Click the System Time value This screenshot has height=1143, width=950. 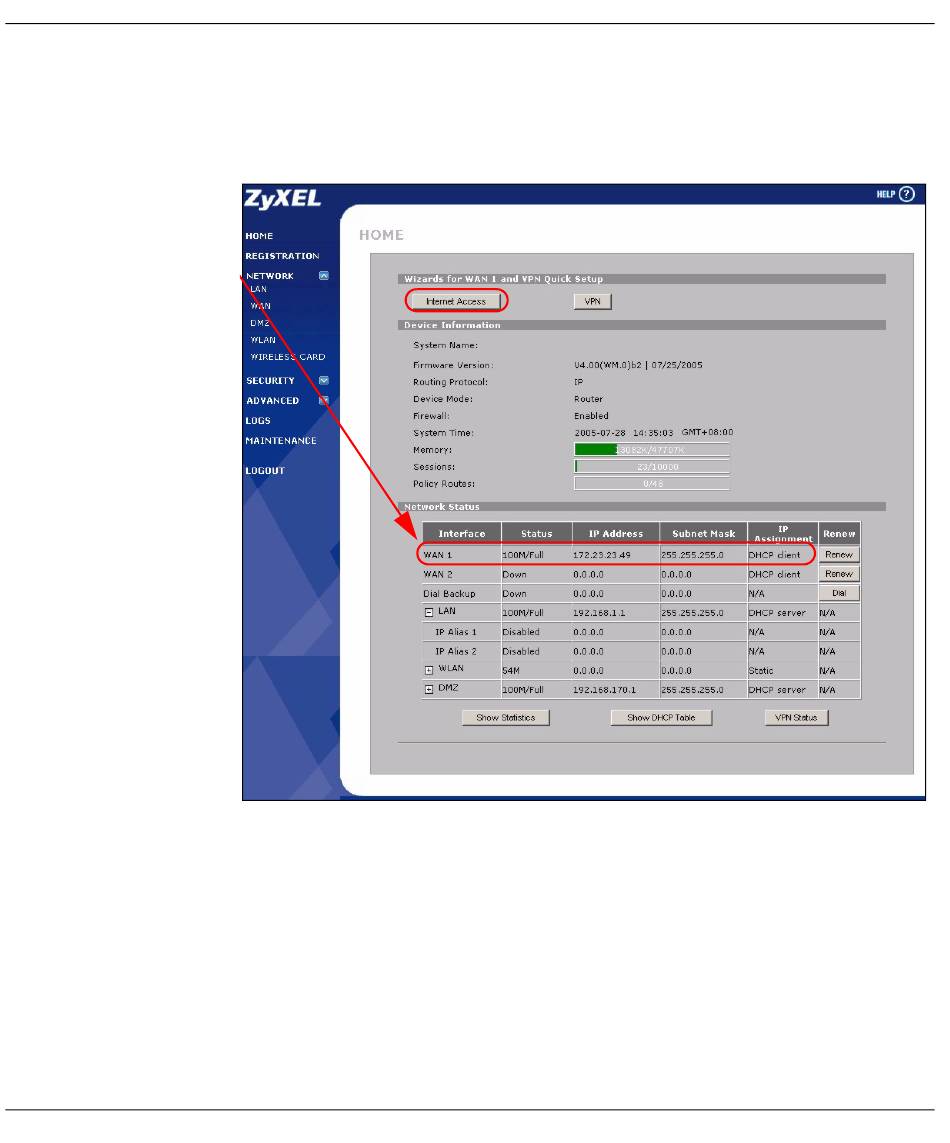[653, 432]
